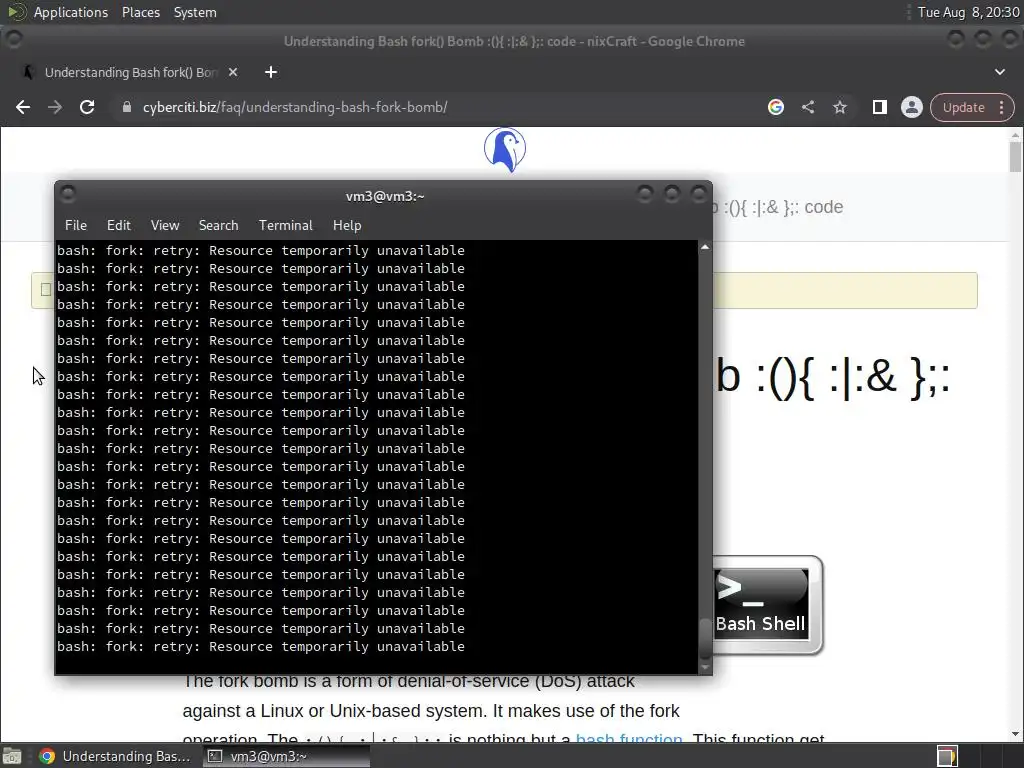Share this page icon
1024x768 pixels.
coord(808,107)
